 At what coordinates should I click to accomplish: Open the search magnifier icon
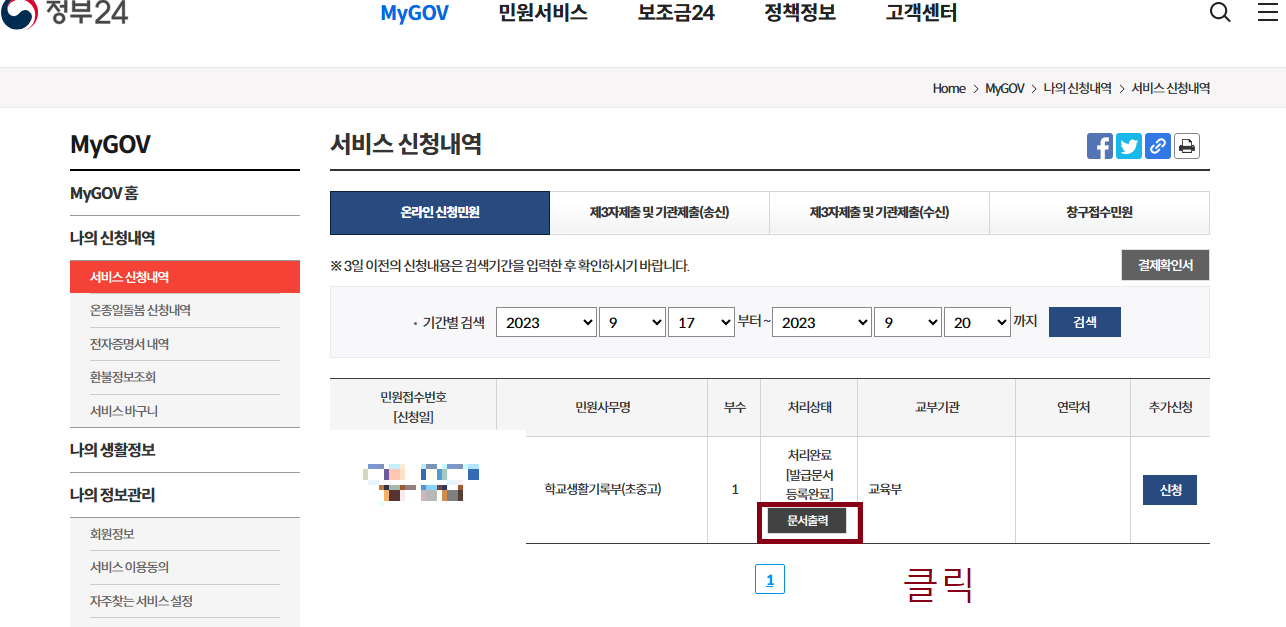tap(1219, 14)
